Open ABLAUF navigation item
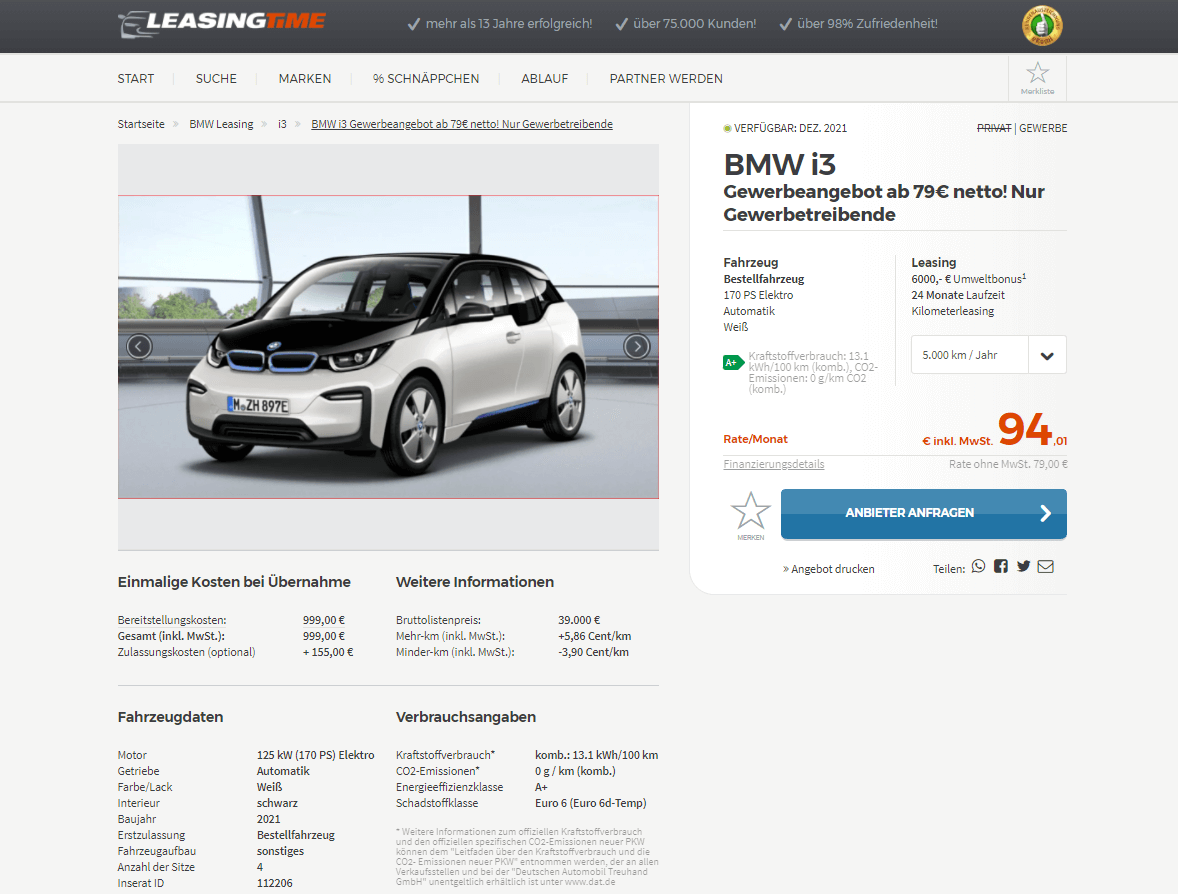The width and height of the screenshot is (1178, 894). pos(545,79)
